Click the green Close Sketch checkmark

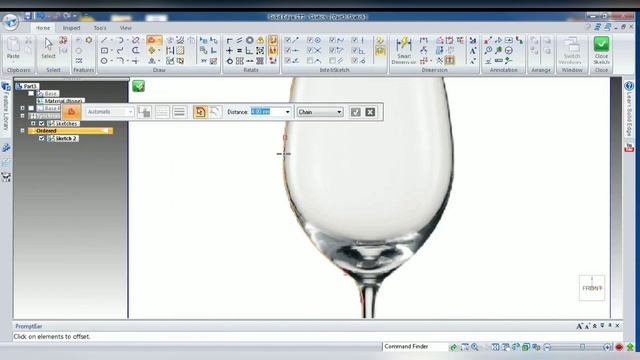[x=601, y=44]
